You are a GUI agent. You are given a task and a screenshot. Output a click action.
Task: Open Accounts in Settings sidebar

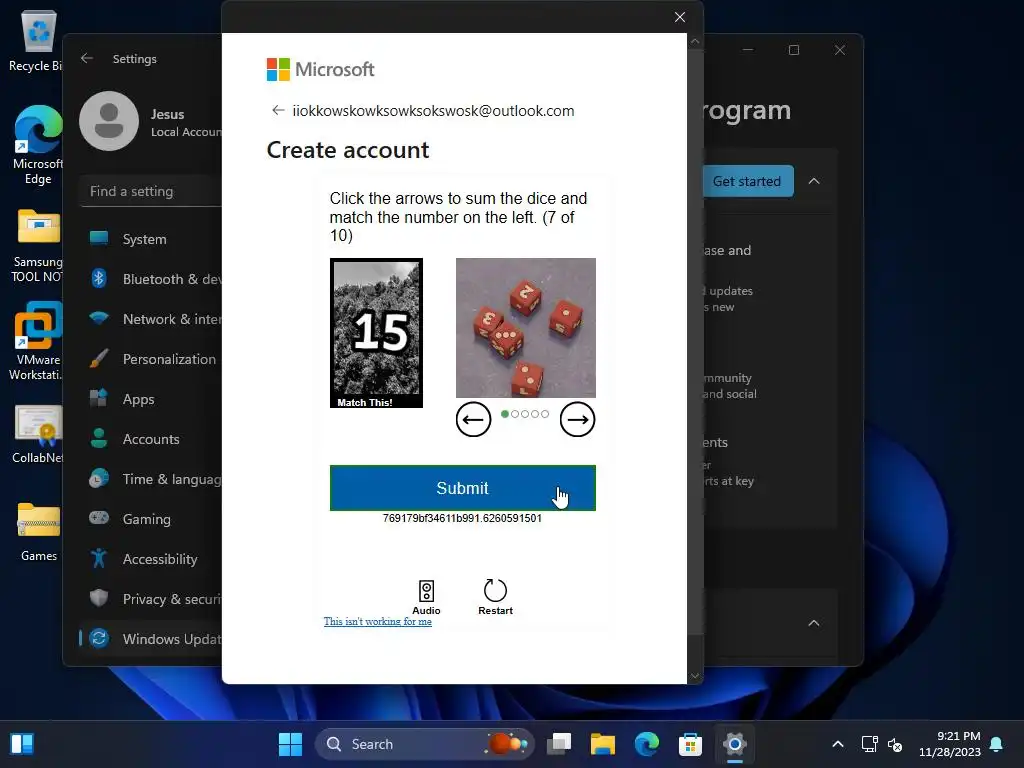tap(152, 439)
